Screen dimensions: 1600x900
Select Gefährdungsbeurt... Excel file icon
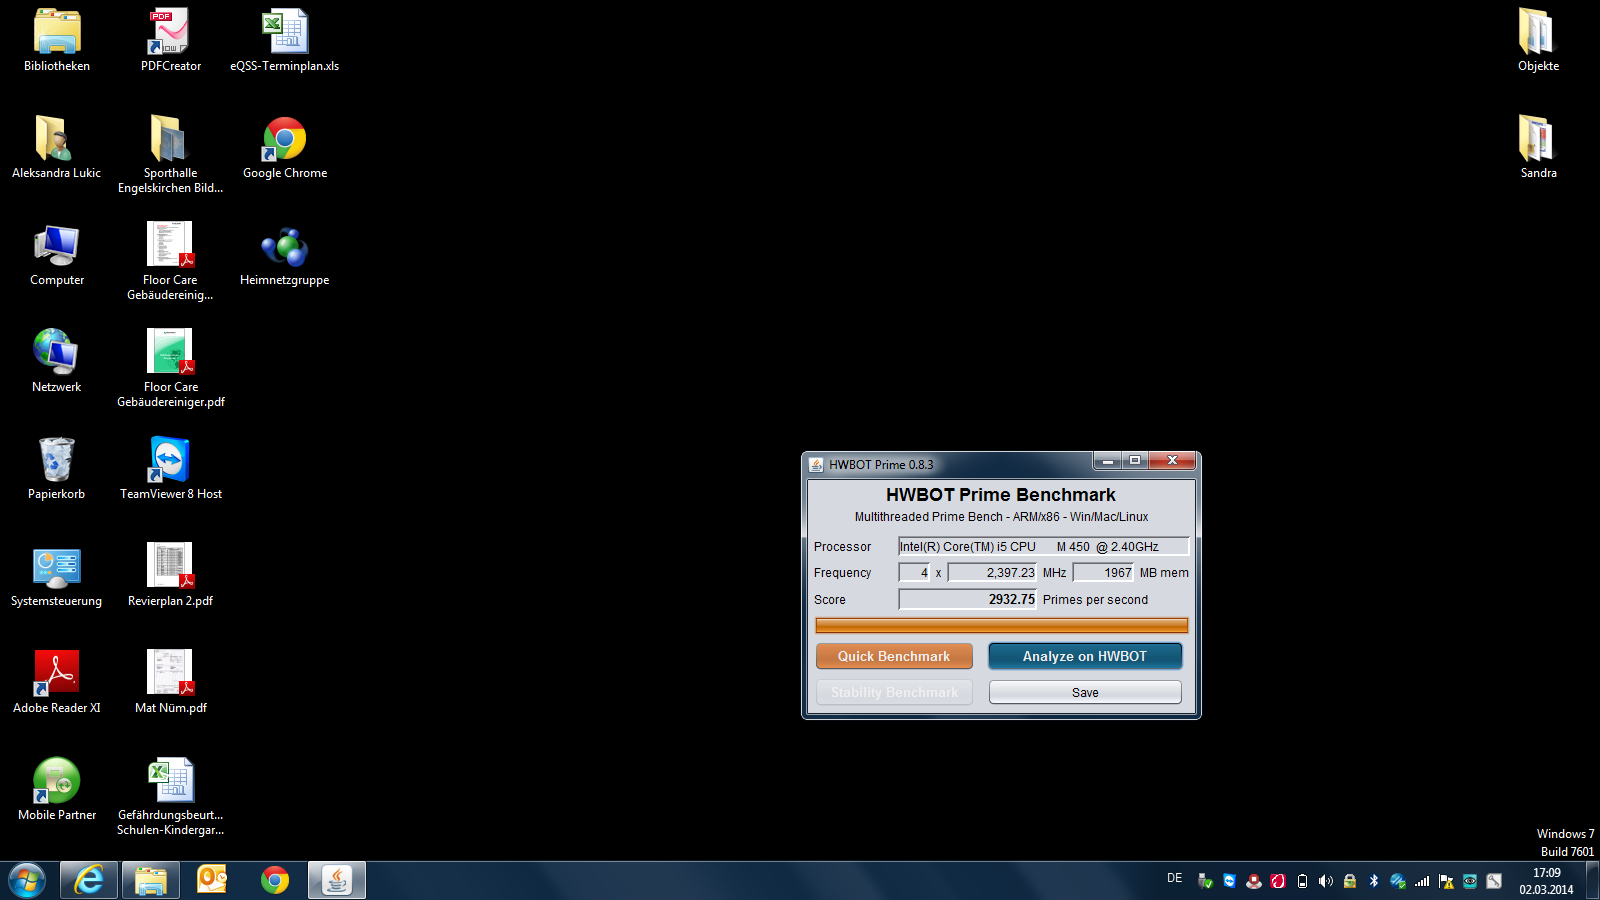tap(171, 796)
